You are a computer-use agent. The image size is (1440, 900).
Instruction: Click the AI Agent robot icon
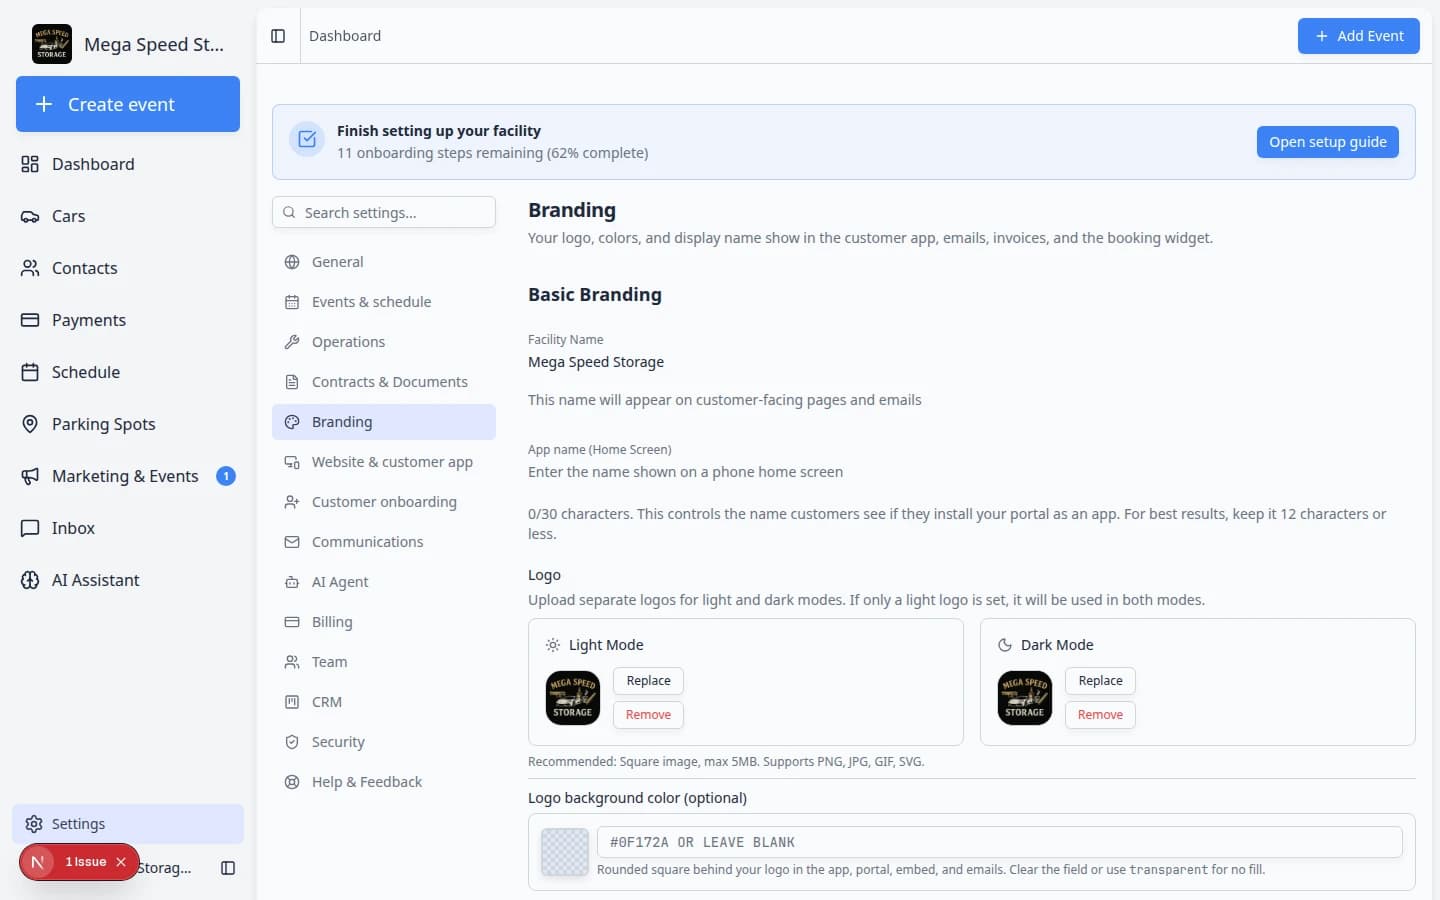click(x=292, y=582)
